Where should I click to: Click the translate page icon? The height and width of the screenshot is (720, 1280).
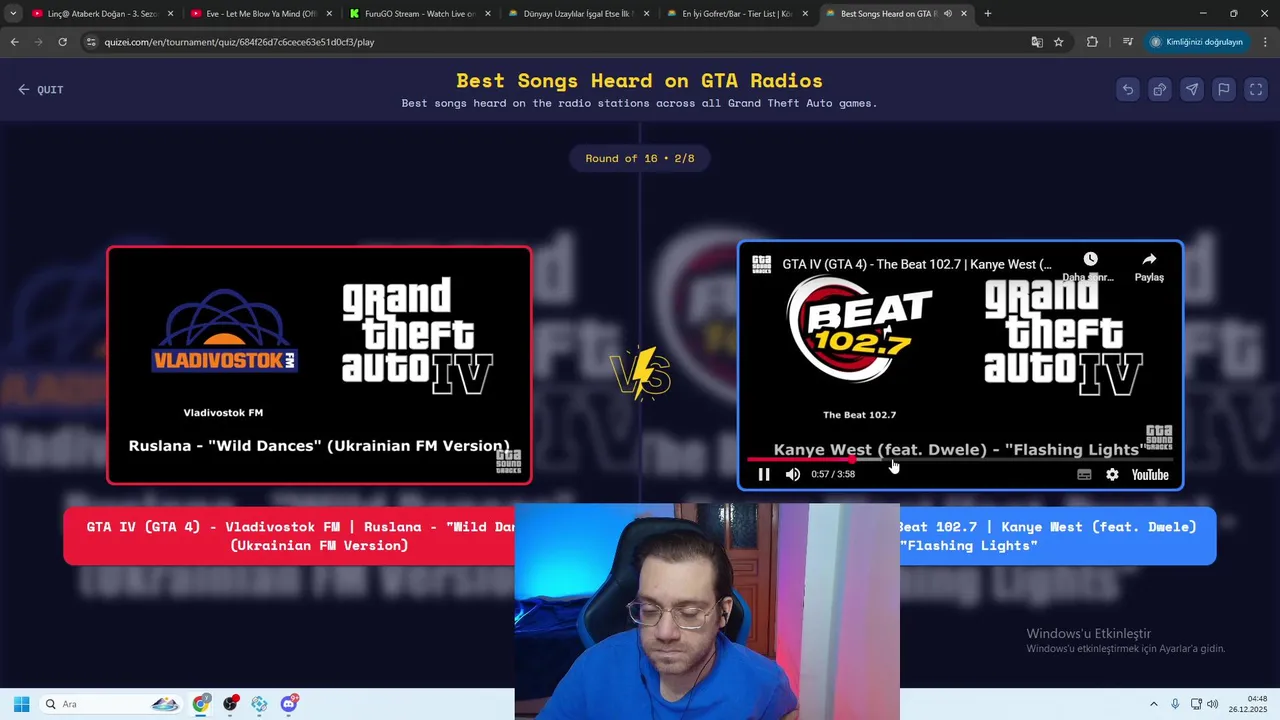tap(1037, 42)
